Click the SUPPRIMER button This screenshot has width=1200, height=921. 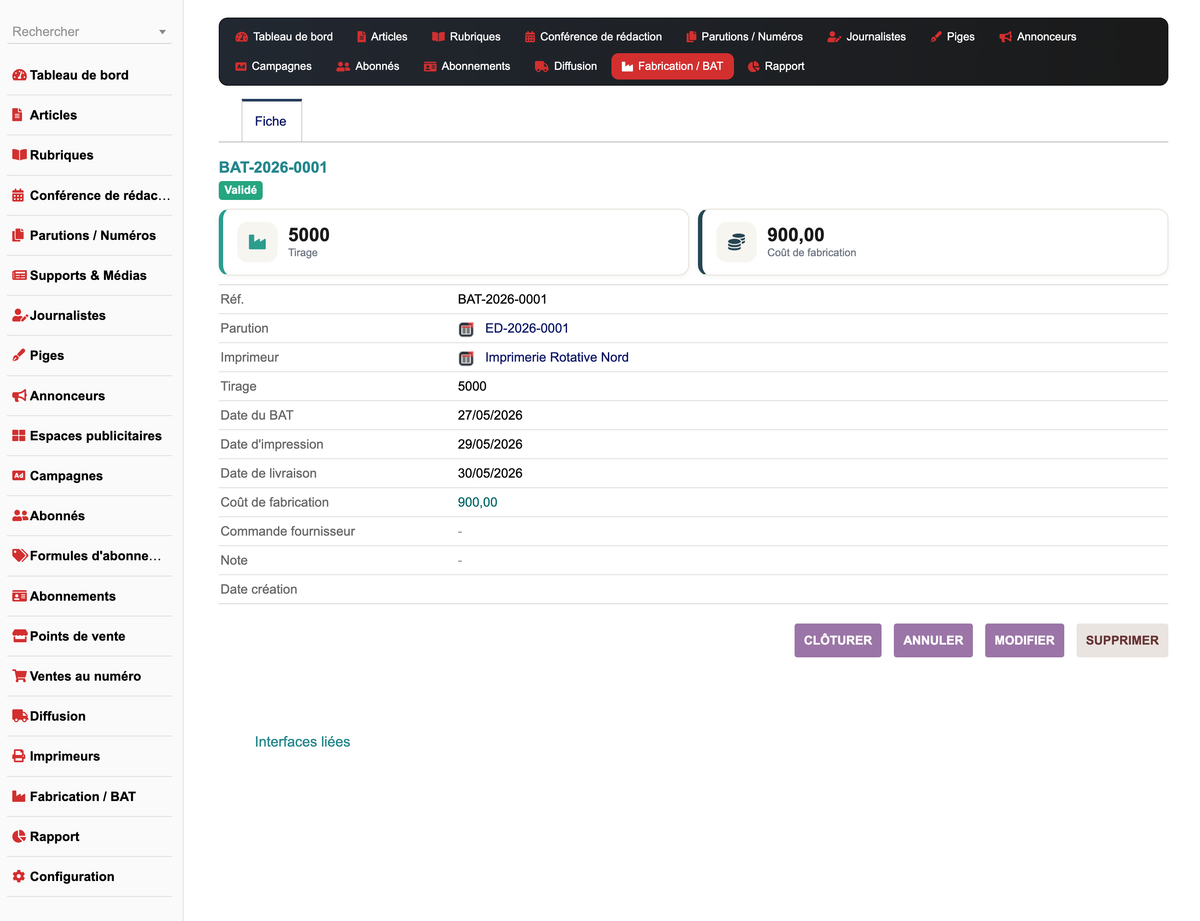point(1122,640)
